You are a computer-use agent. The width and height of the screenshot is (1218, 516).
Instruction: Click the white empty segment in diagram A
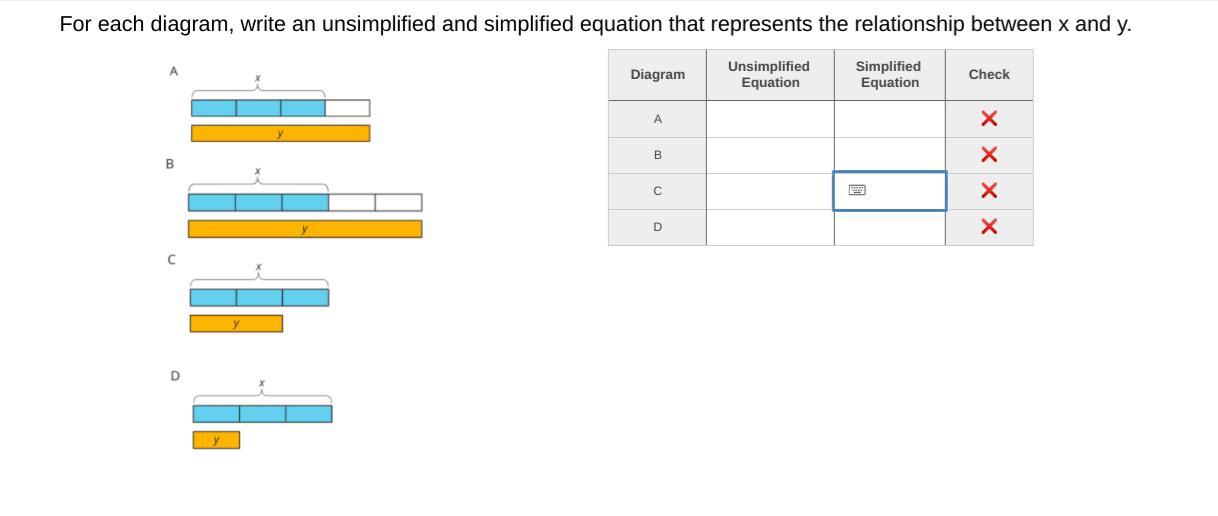coord(347,108)
